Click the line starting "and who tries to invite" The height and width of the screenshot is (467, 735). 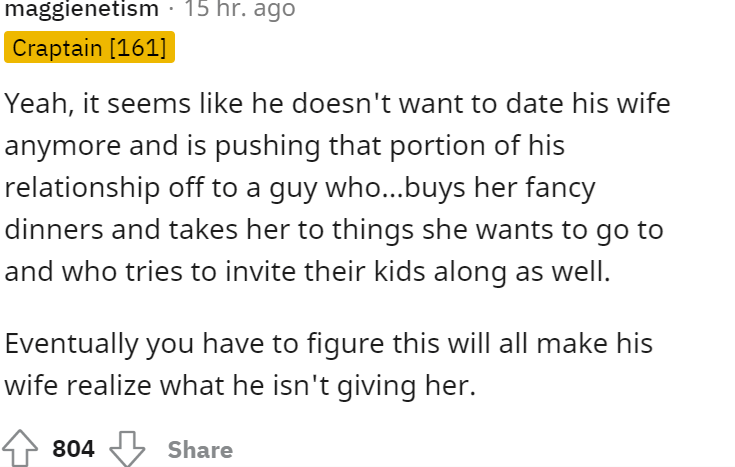tap(307, 272)
